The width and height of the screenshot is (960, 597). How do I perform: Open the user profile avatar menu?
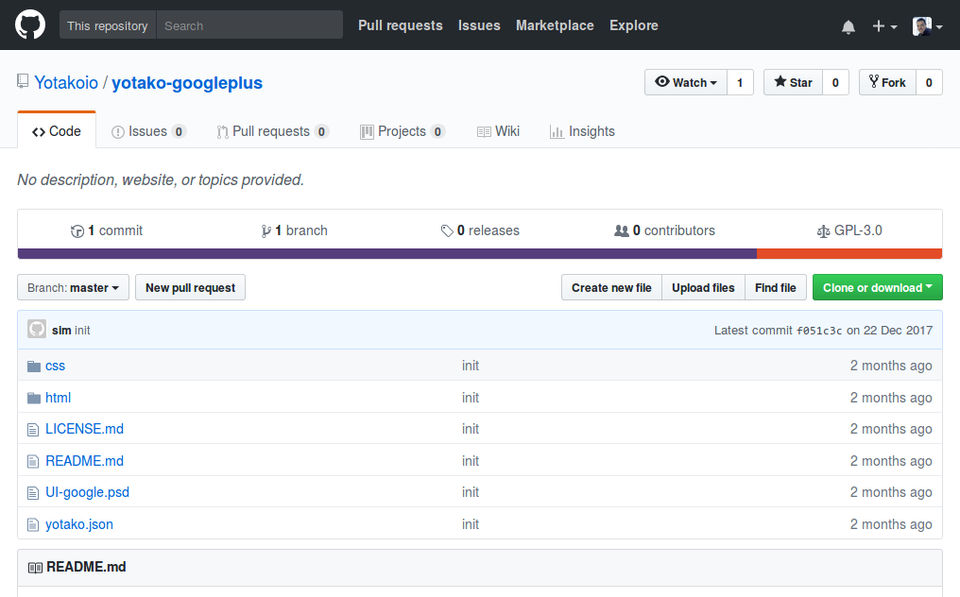(x=927, y=27)
